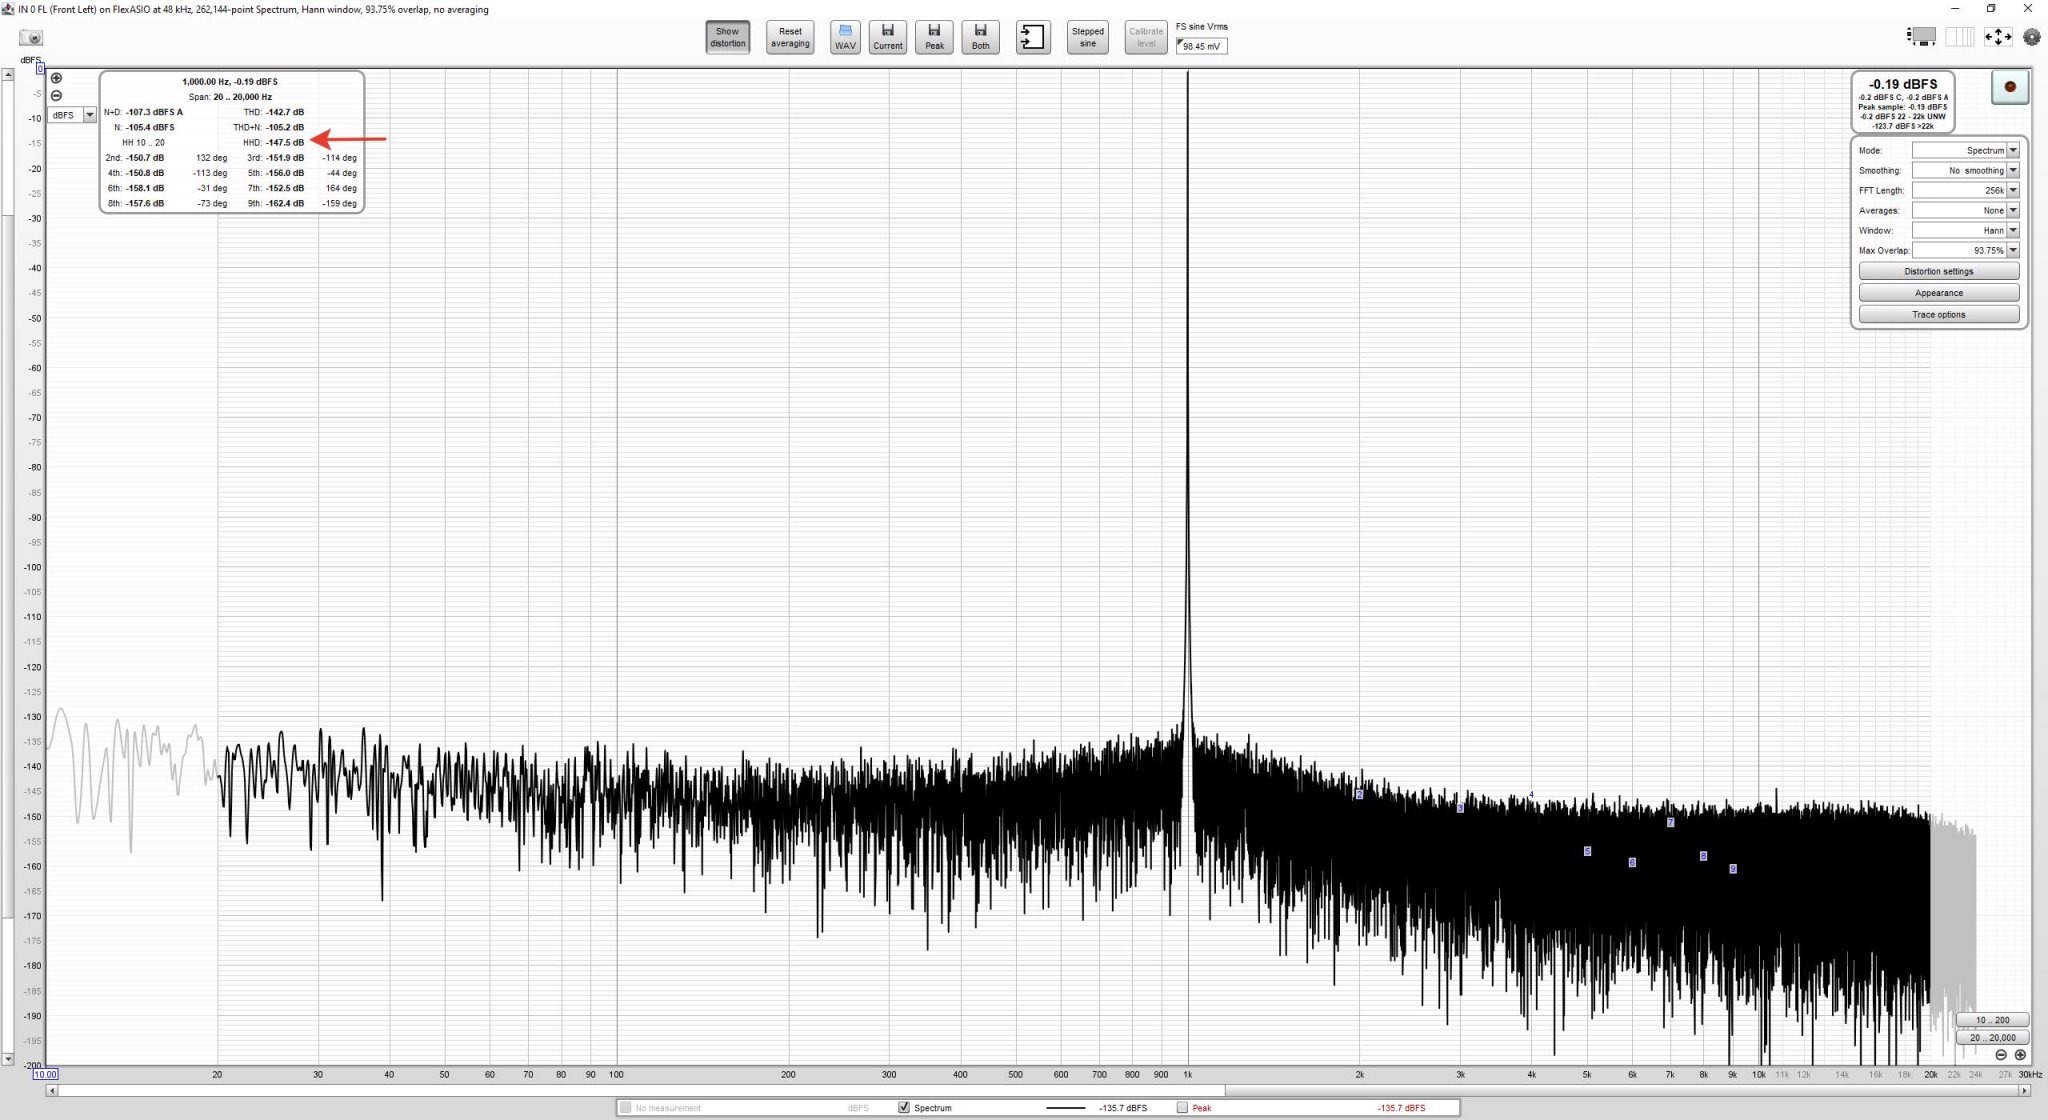Open the import/load data icon

[1033, 37]
